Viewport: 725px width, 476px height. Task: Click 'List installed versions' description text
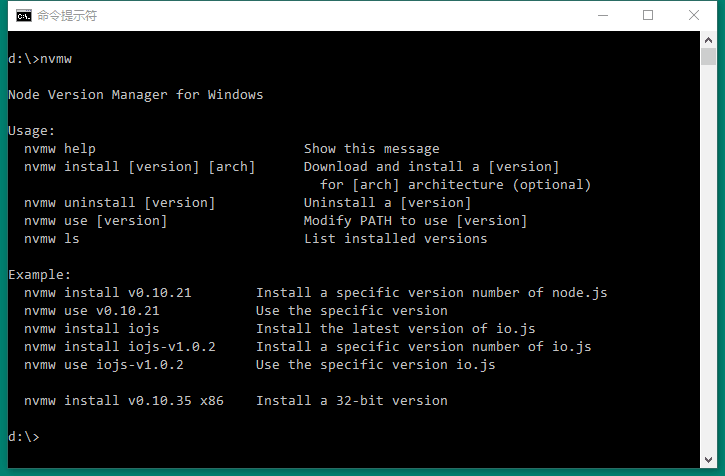(x=395, y=239)
